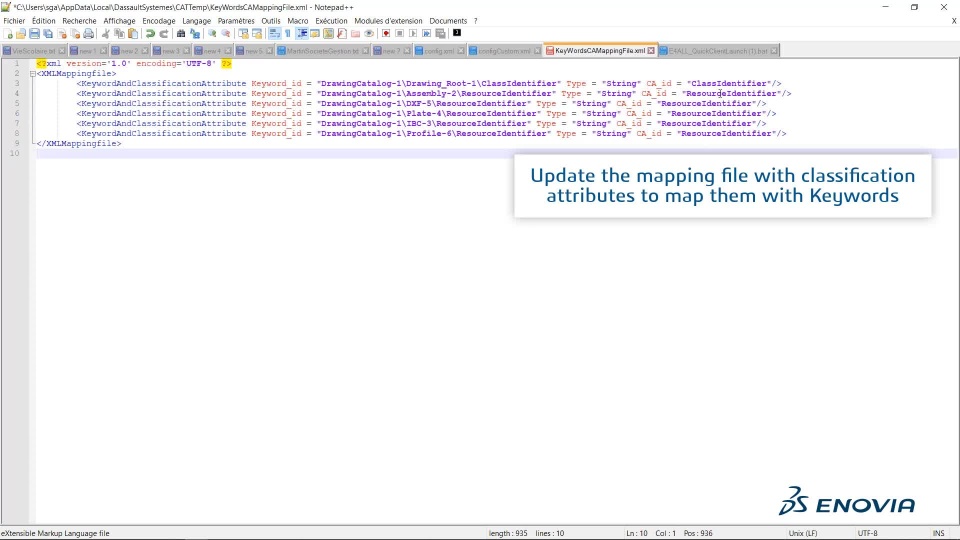Save the current file with the Save icon

click(x=35, y=34)
